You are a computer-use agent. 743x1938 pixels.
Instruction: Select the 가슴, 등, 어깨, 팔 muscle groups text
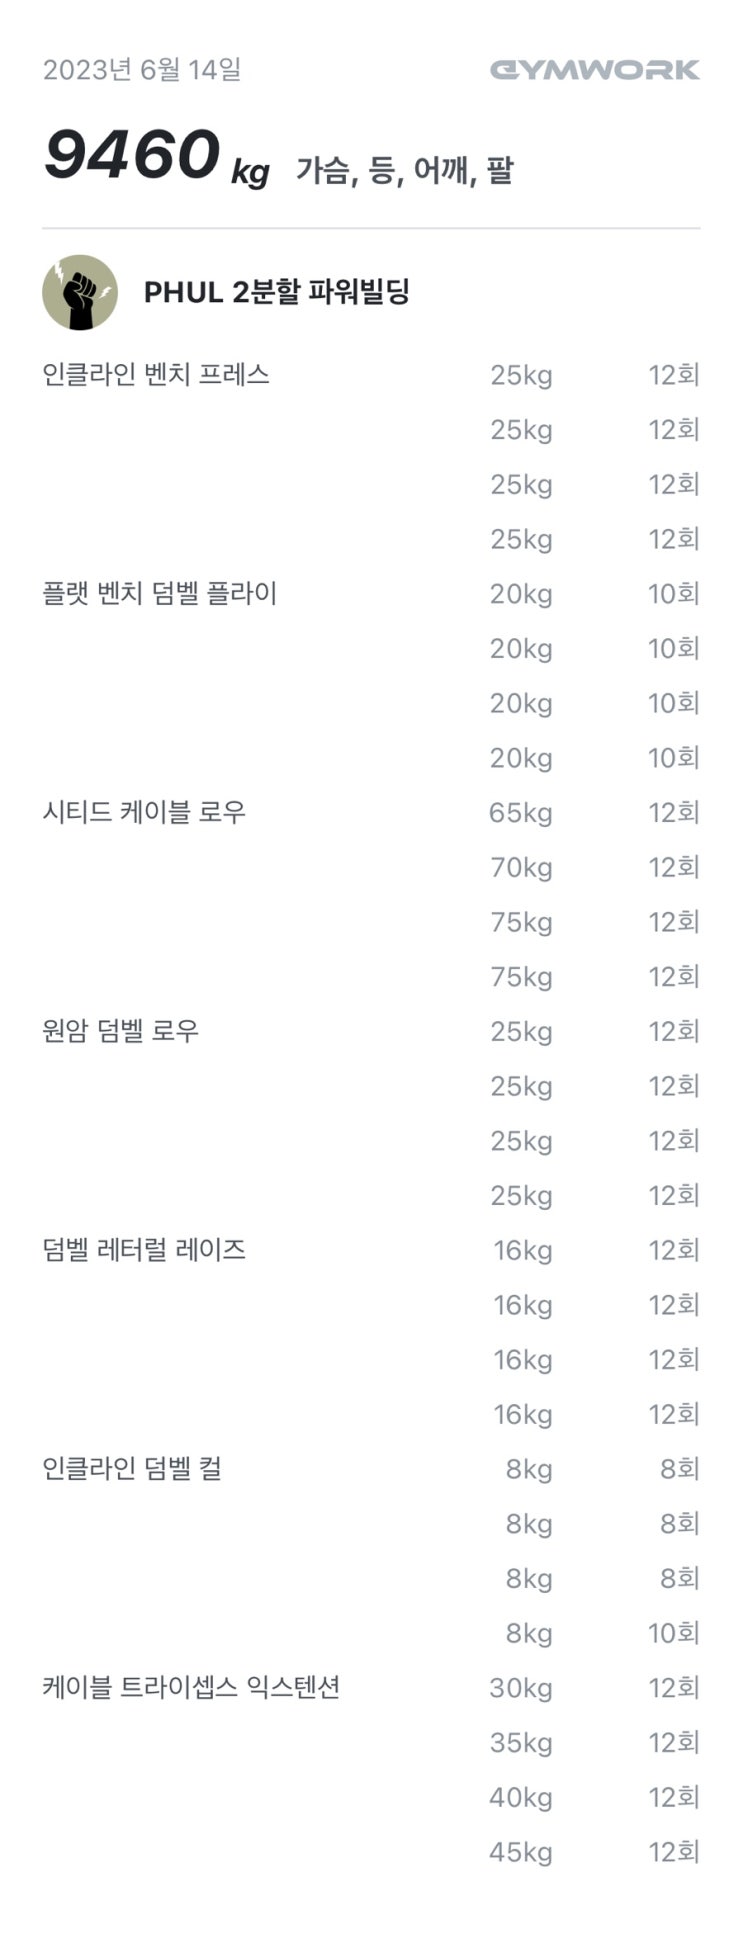pos(404,171)
